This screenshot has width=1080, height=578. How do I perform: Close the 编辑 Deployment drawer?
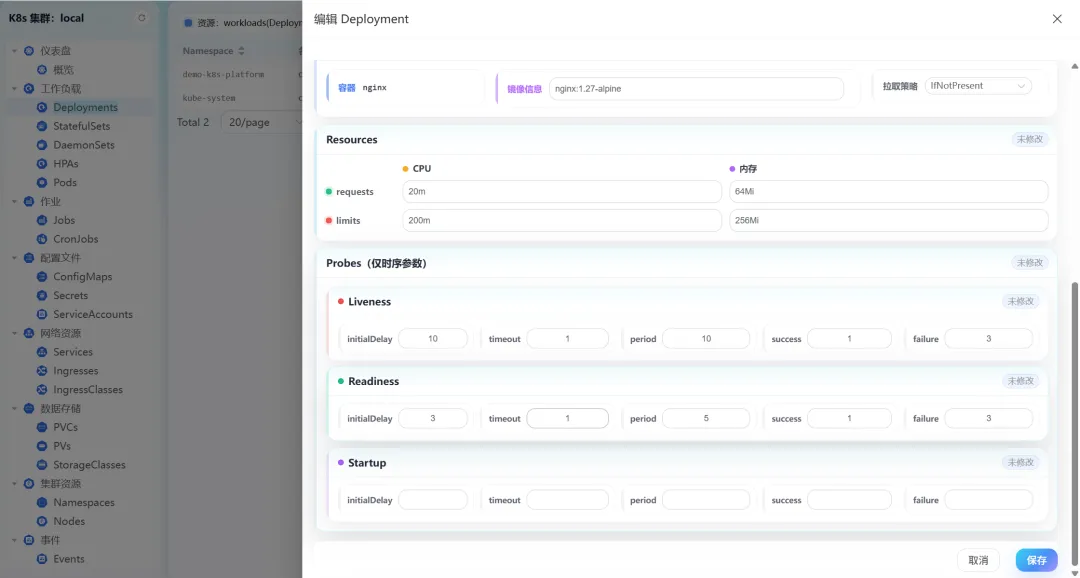[x=1057, y=19]
